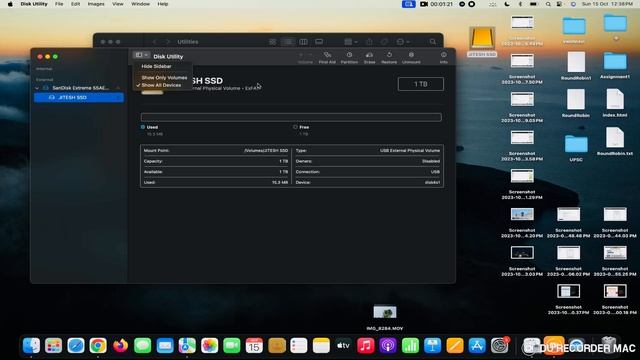Open the Window menu
This screenshot has height=360, width=640.
point(140,4)
